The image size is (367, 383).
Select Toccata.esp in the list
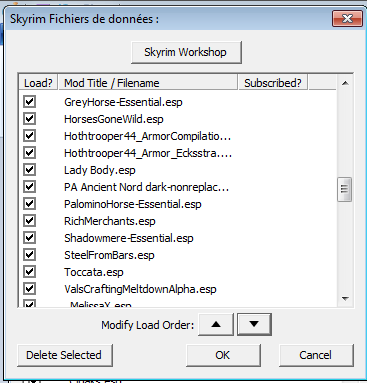pos(94,272)
